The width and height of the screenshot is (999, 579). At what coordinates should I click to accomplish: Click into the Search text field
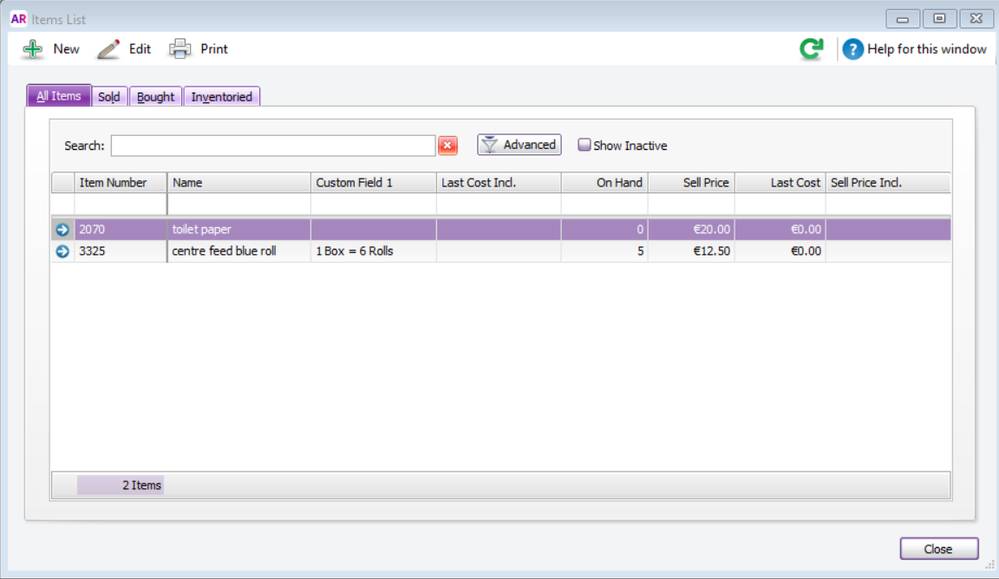point(272,146)
